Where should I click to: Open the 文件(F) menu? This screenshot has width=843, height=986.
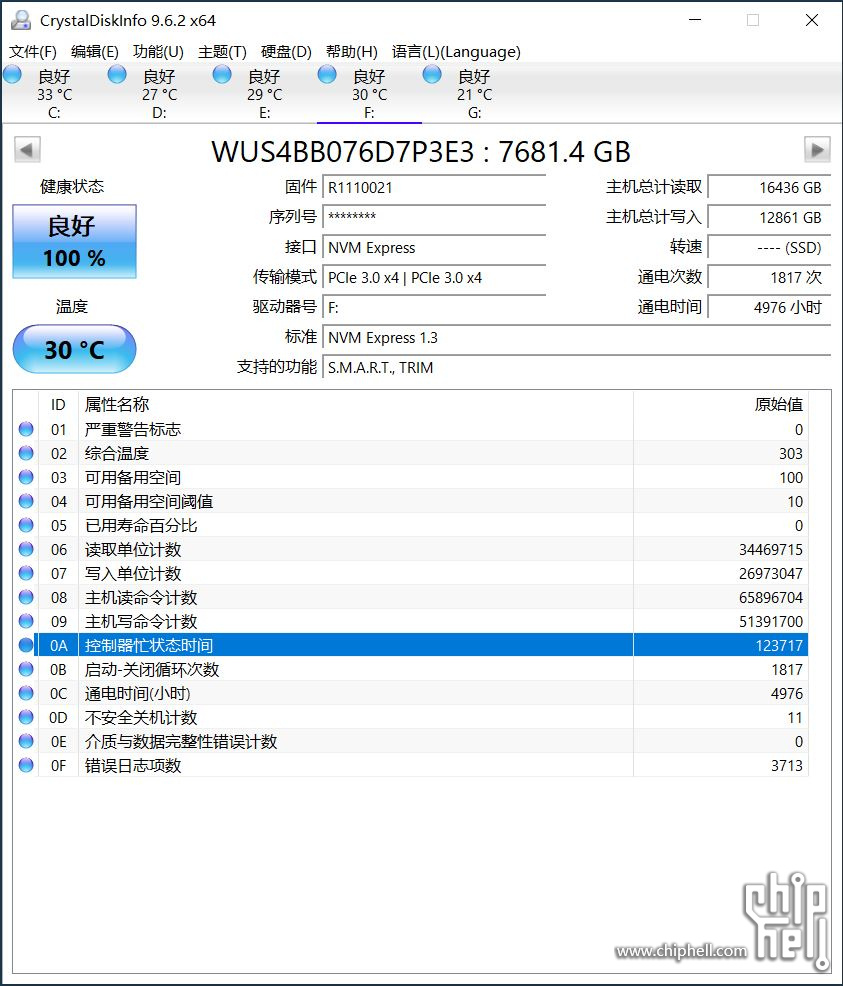33,52
